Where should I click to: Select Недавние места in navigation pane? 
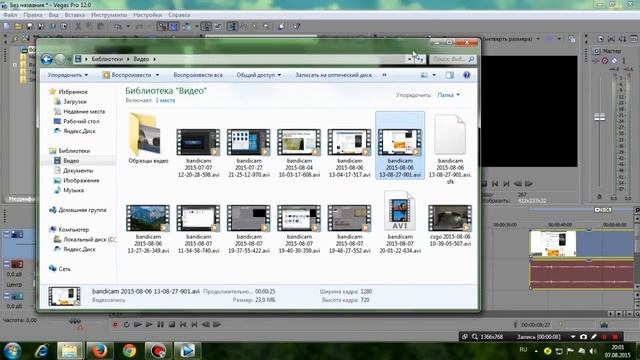point(84,111)
